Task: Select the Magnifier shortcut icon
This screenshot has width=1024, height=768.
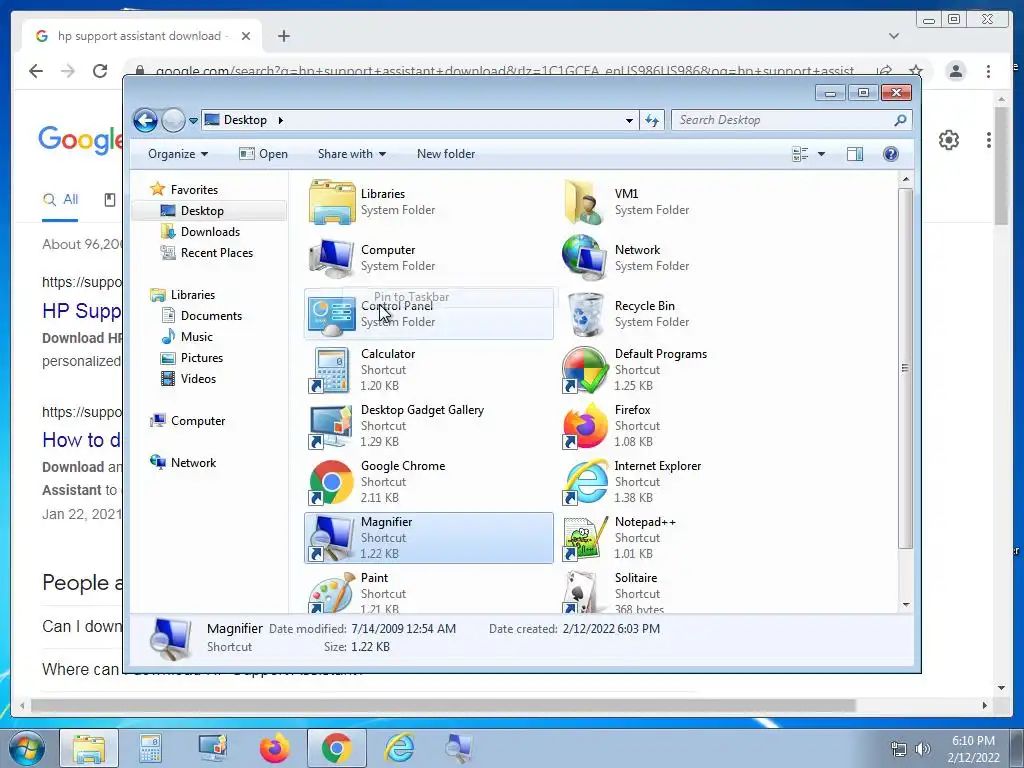Action: [x=332, y=539]
